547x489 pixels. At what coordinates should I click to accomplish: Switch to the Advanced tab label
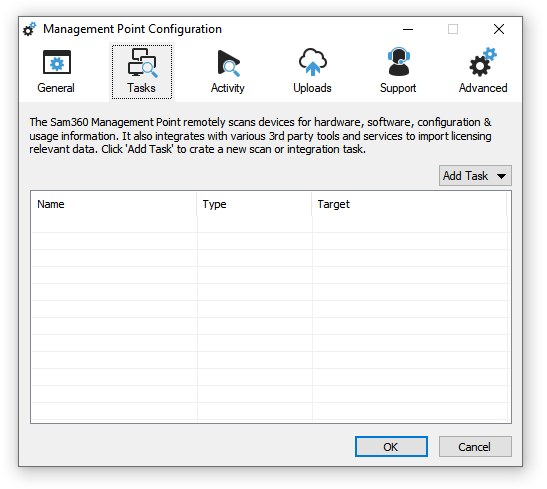point(483,88)
